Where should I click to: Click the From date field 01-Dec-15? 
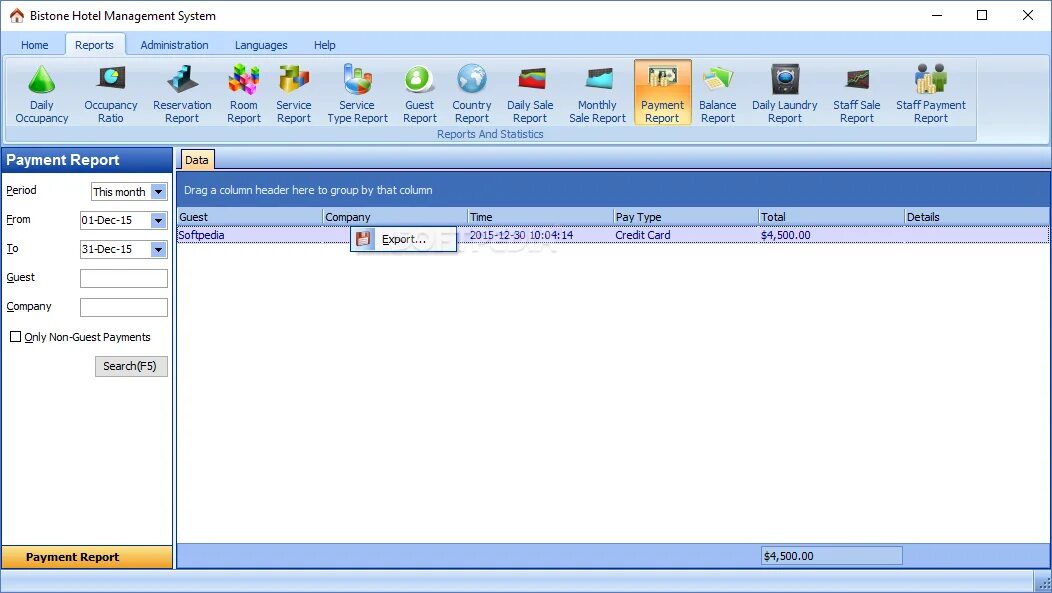115,220
